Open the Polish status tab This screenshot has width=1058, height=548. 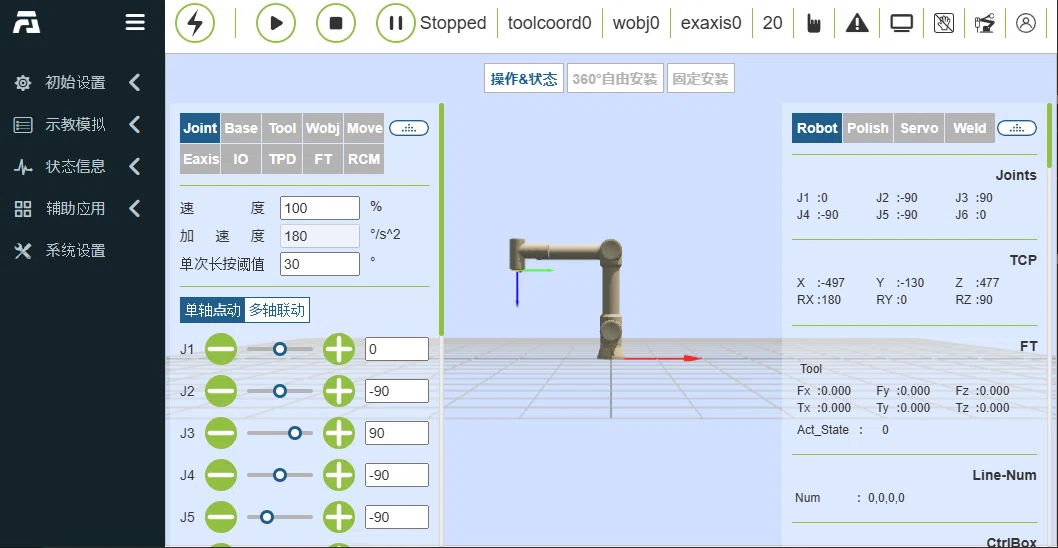pyautogui.click(x=868, y=128)
